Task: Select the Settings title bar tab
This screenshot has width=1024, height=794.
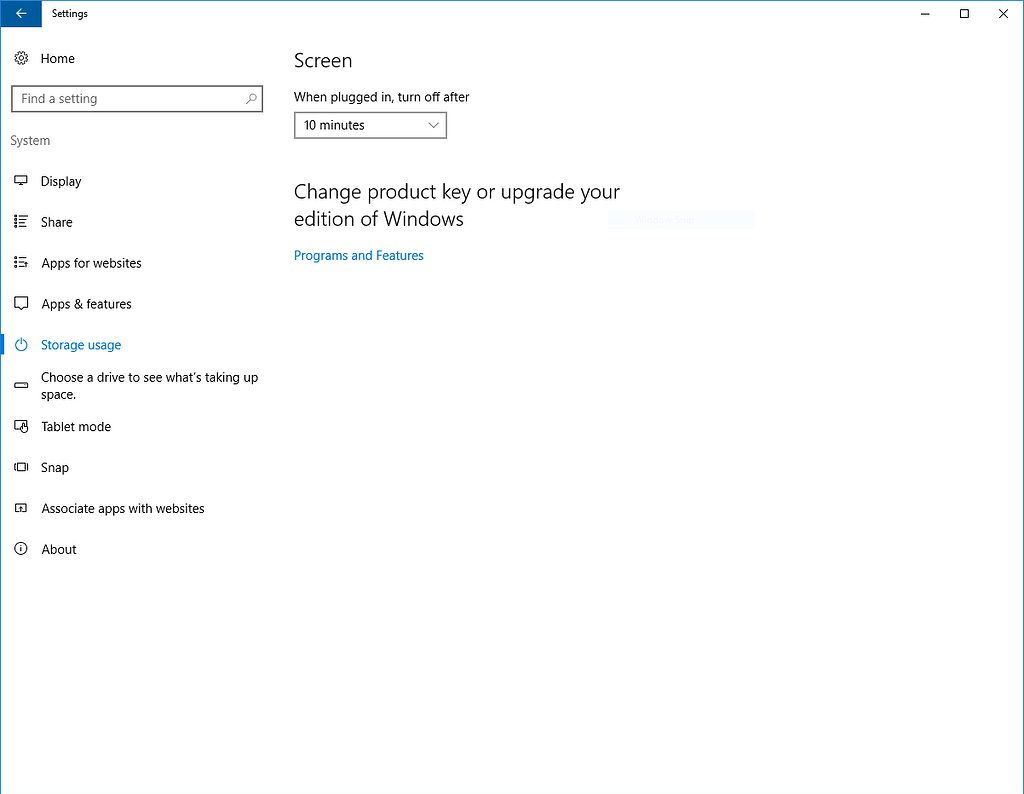Action: pos(69,13)
